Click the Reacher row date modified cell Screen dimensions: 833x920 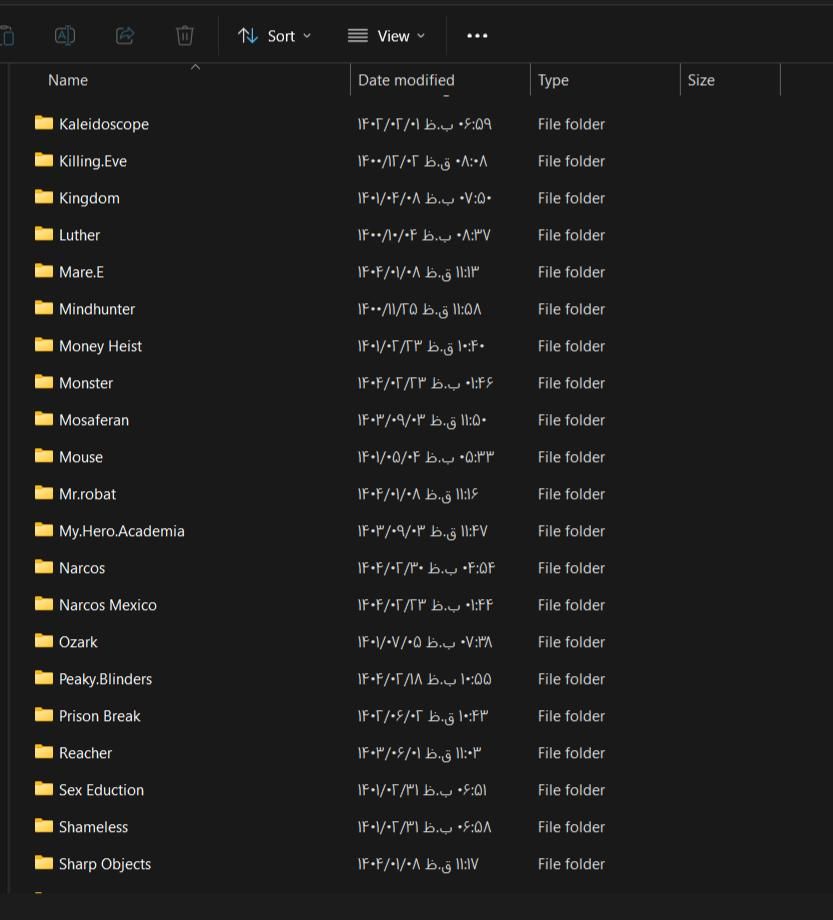[419, 753]
